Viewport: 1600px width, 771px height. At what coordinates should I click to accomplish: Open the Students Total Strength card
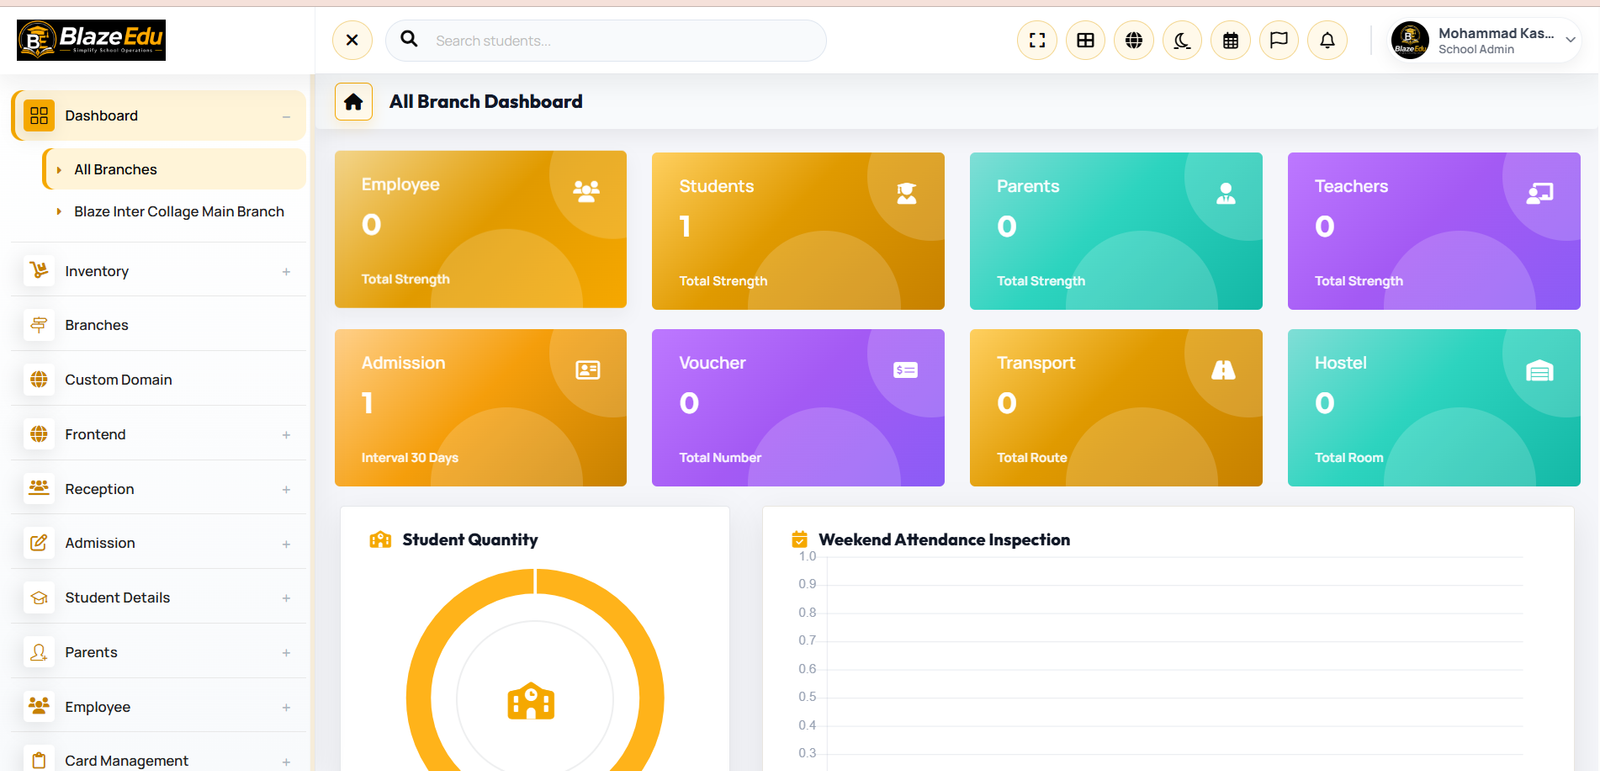point(798,231)
